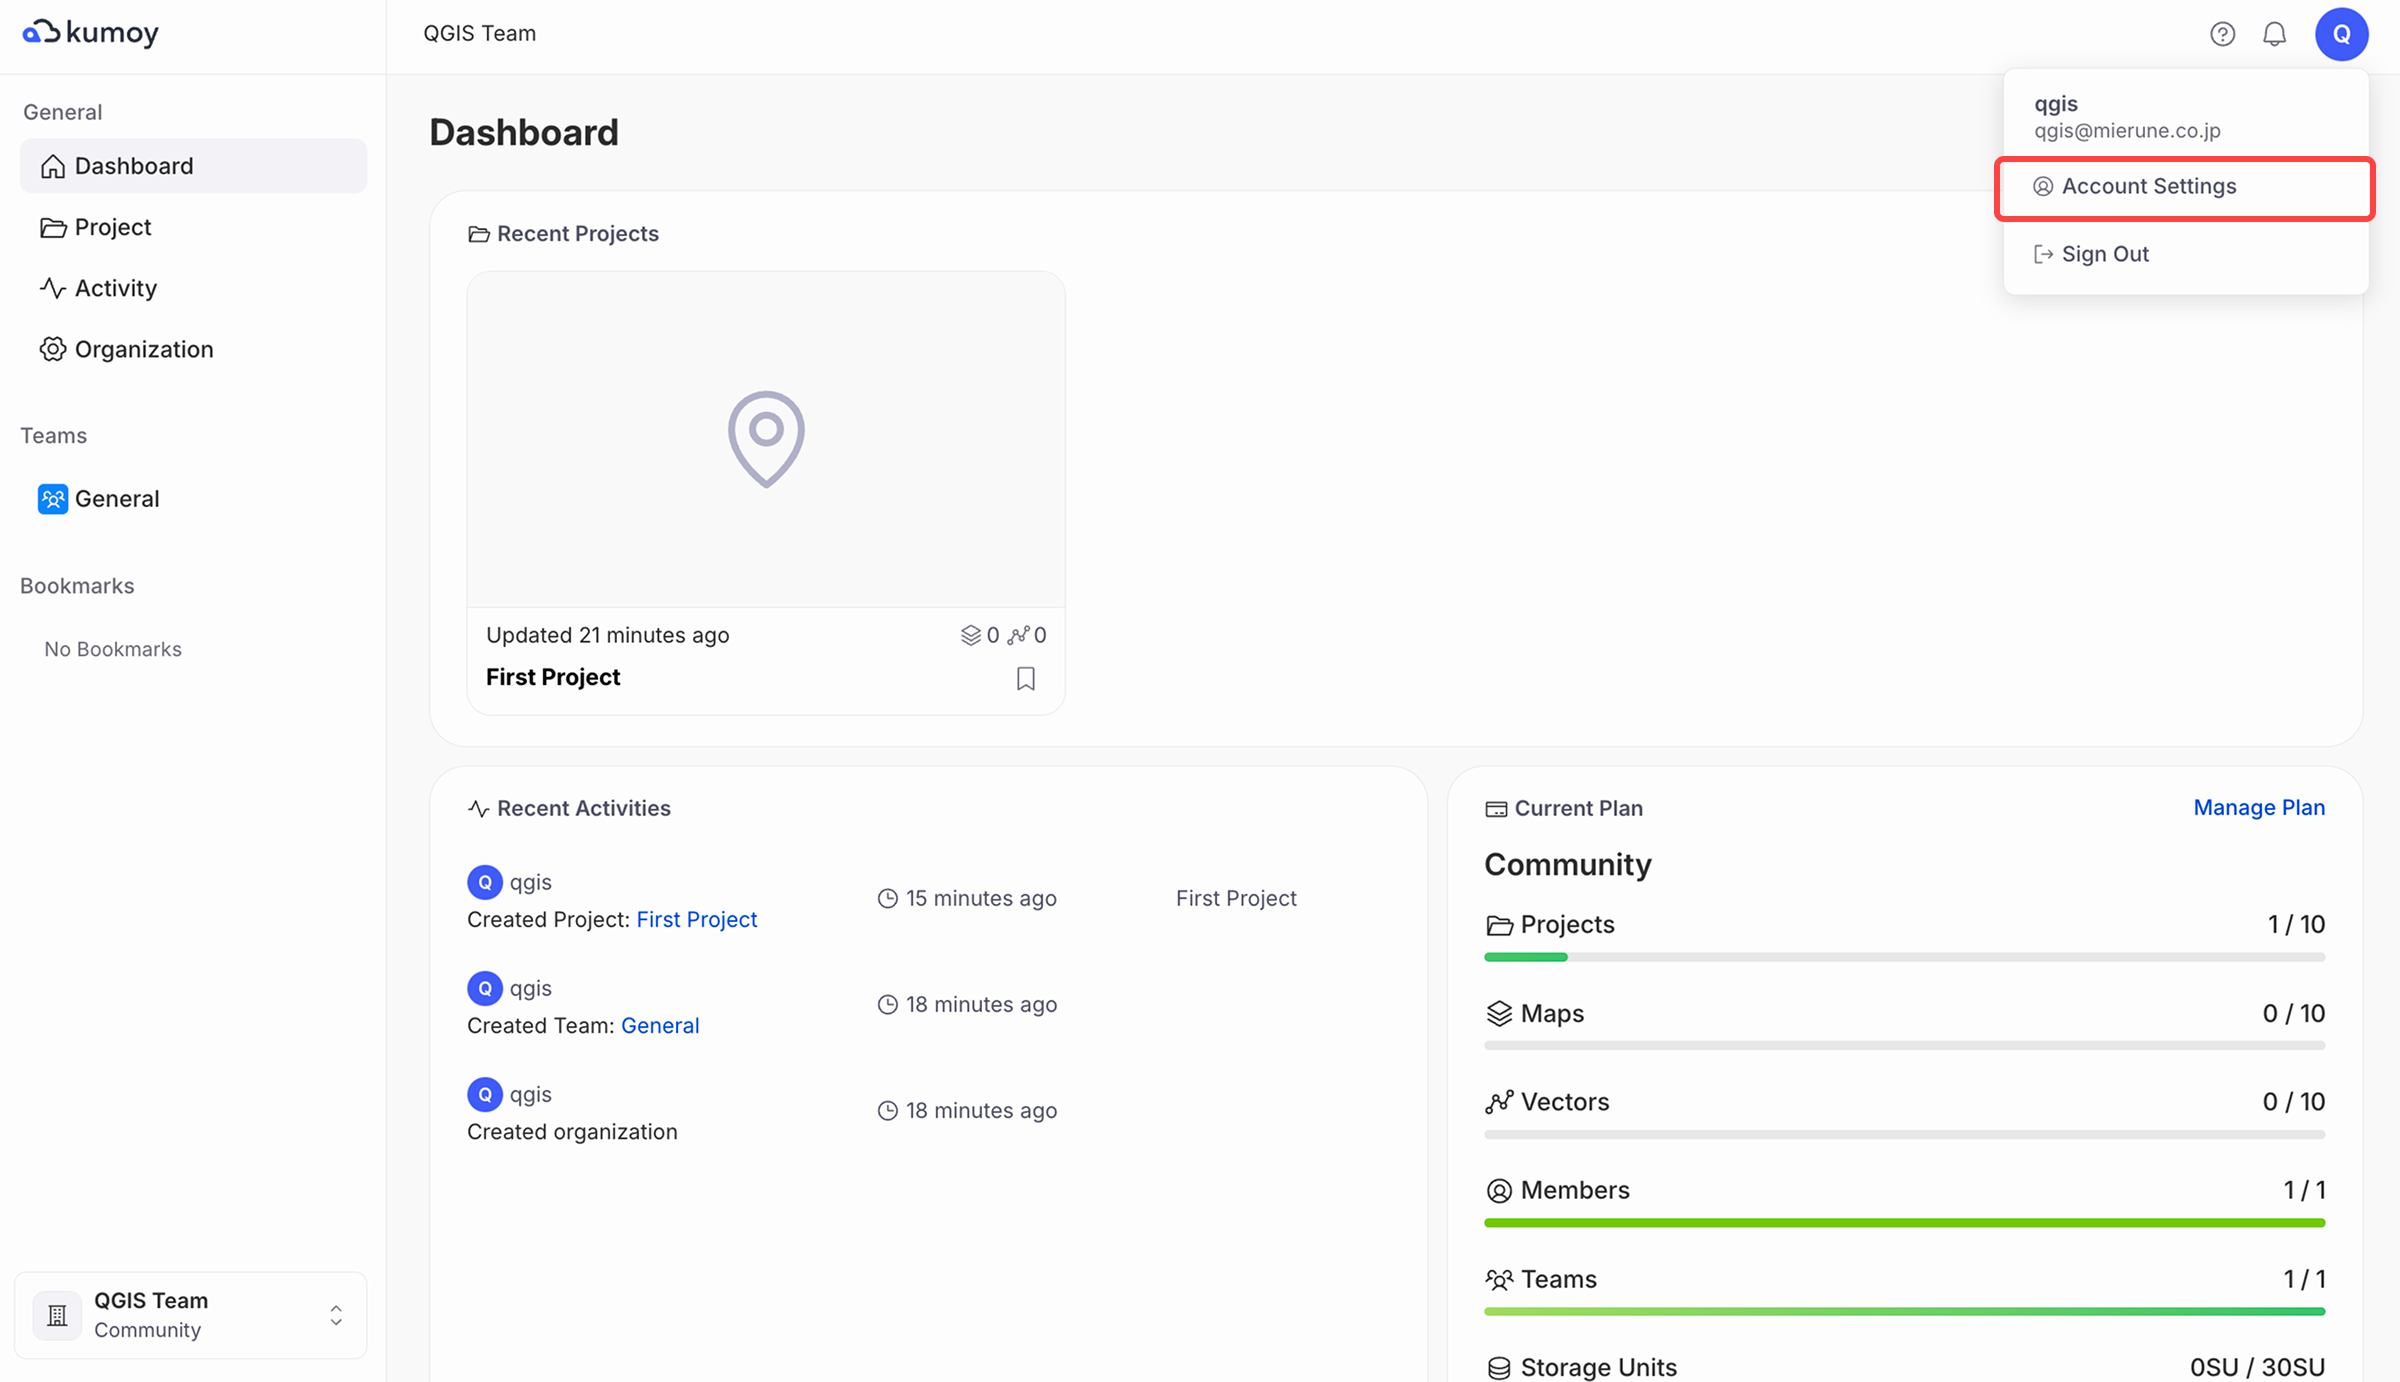Open the notifications bell icon
Screen dimensions: 2400x1382
click(2274, 33)
